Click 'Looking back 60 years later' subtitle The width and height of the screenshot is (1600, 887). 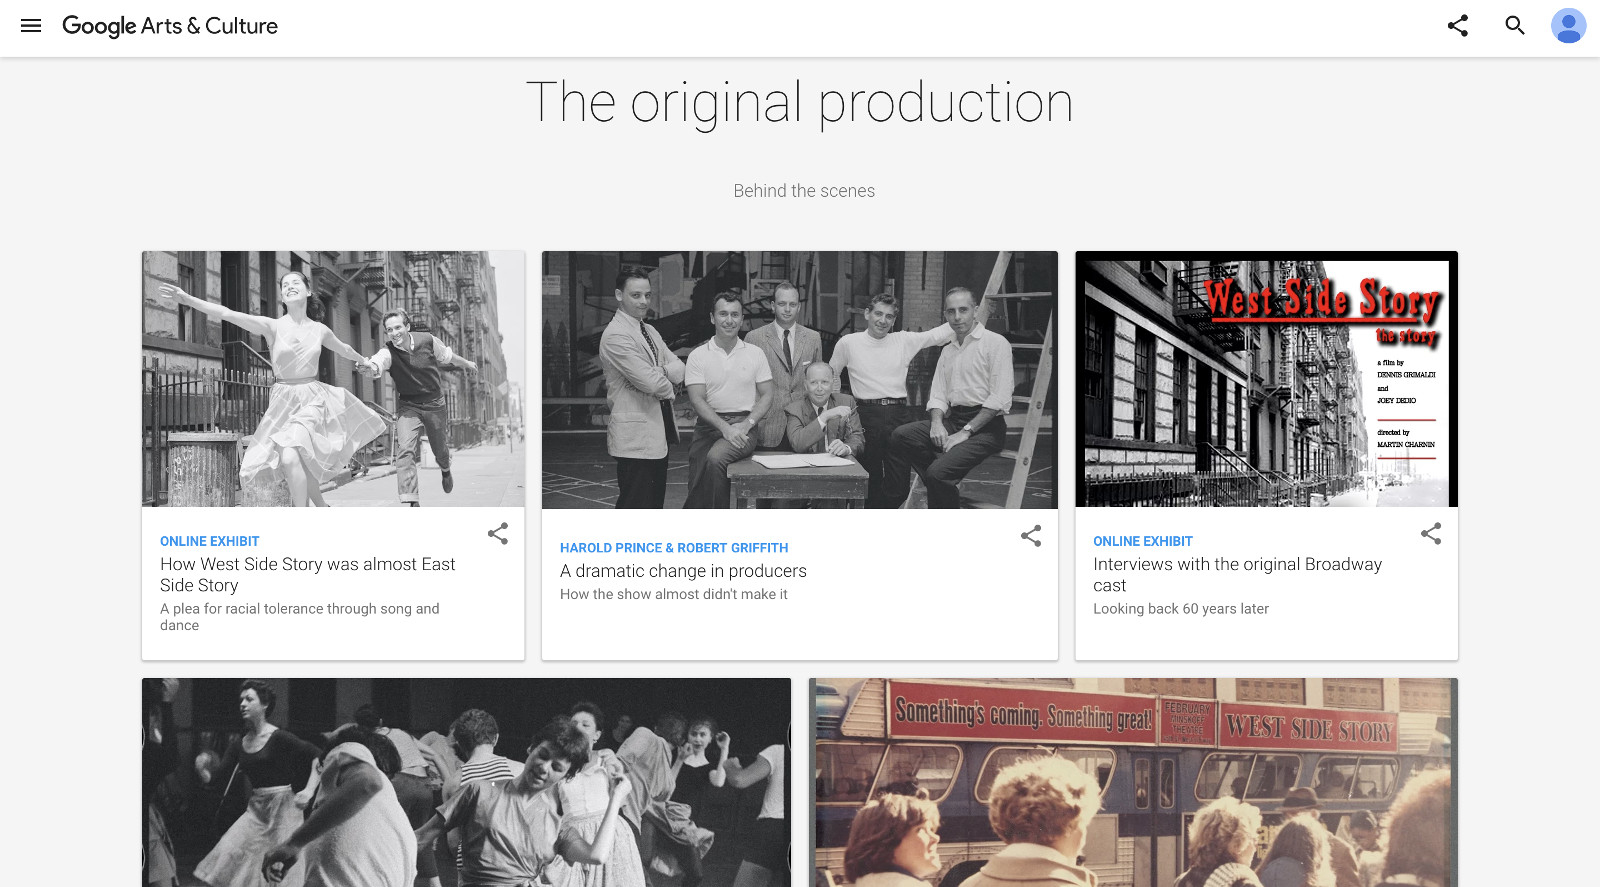tap(1181, 609)
